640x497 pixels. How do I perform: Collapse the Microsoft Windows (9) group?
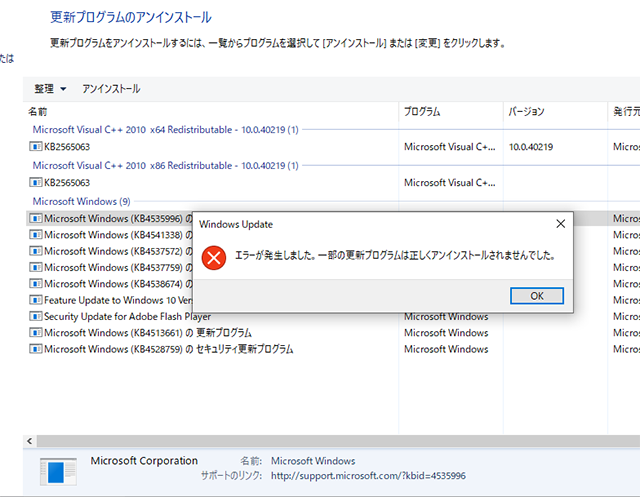(81, 202)
